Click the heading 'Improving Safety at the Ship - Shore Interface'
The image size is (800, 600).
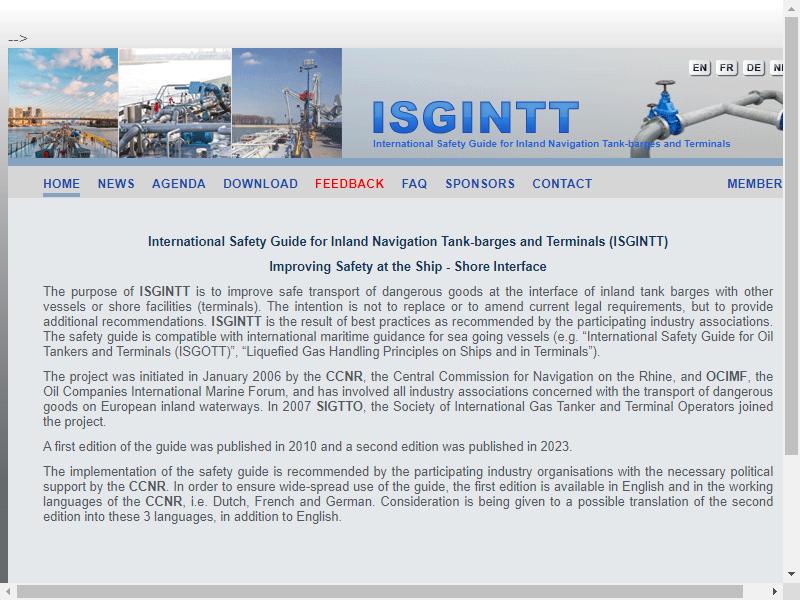[x=408, y=266]
